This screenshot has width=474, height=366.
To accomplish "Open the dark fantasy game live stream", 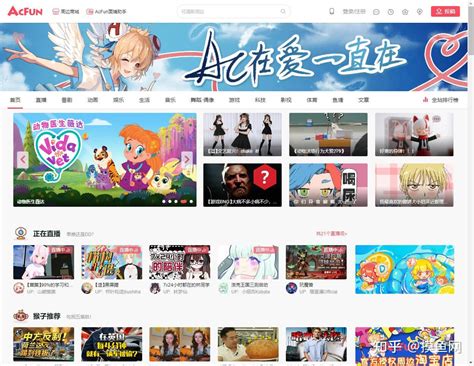I will point(316,262).
